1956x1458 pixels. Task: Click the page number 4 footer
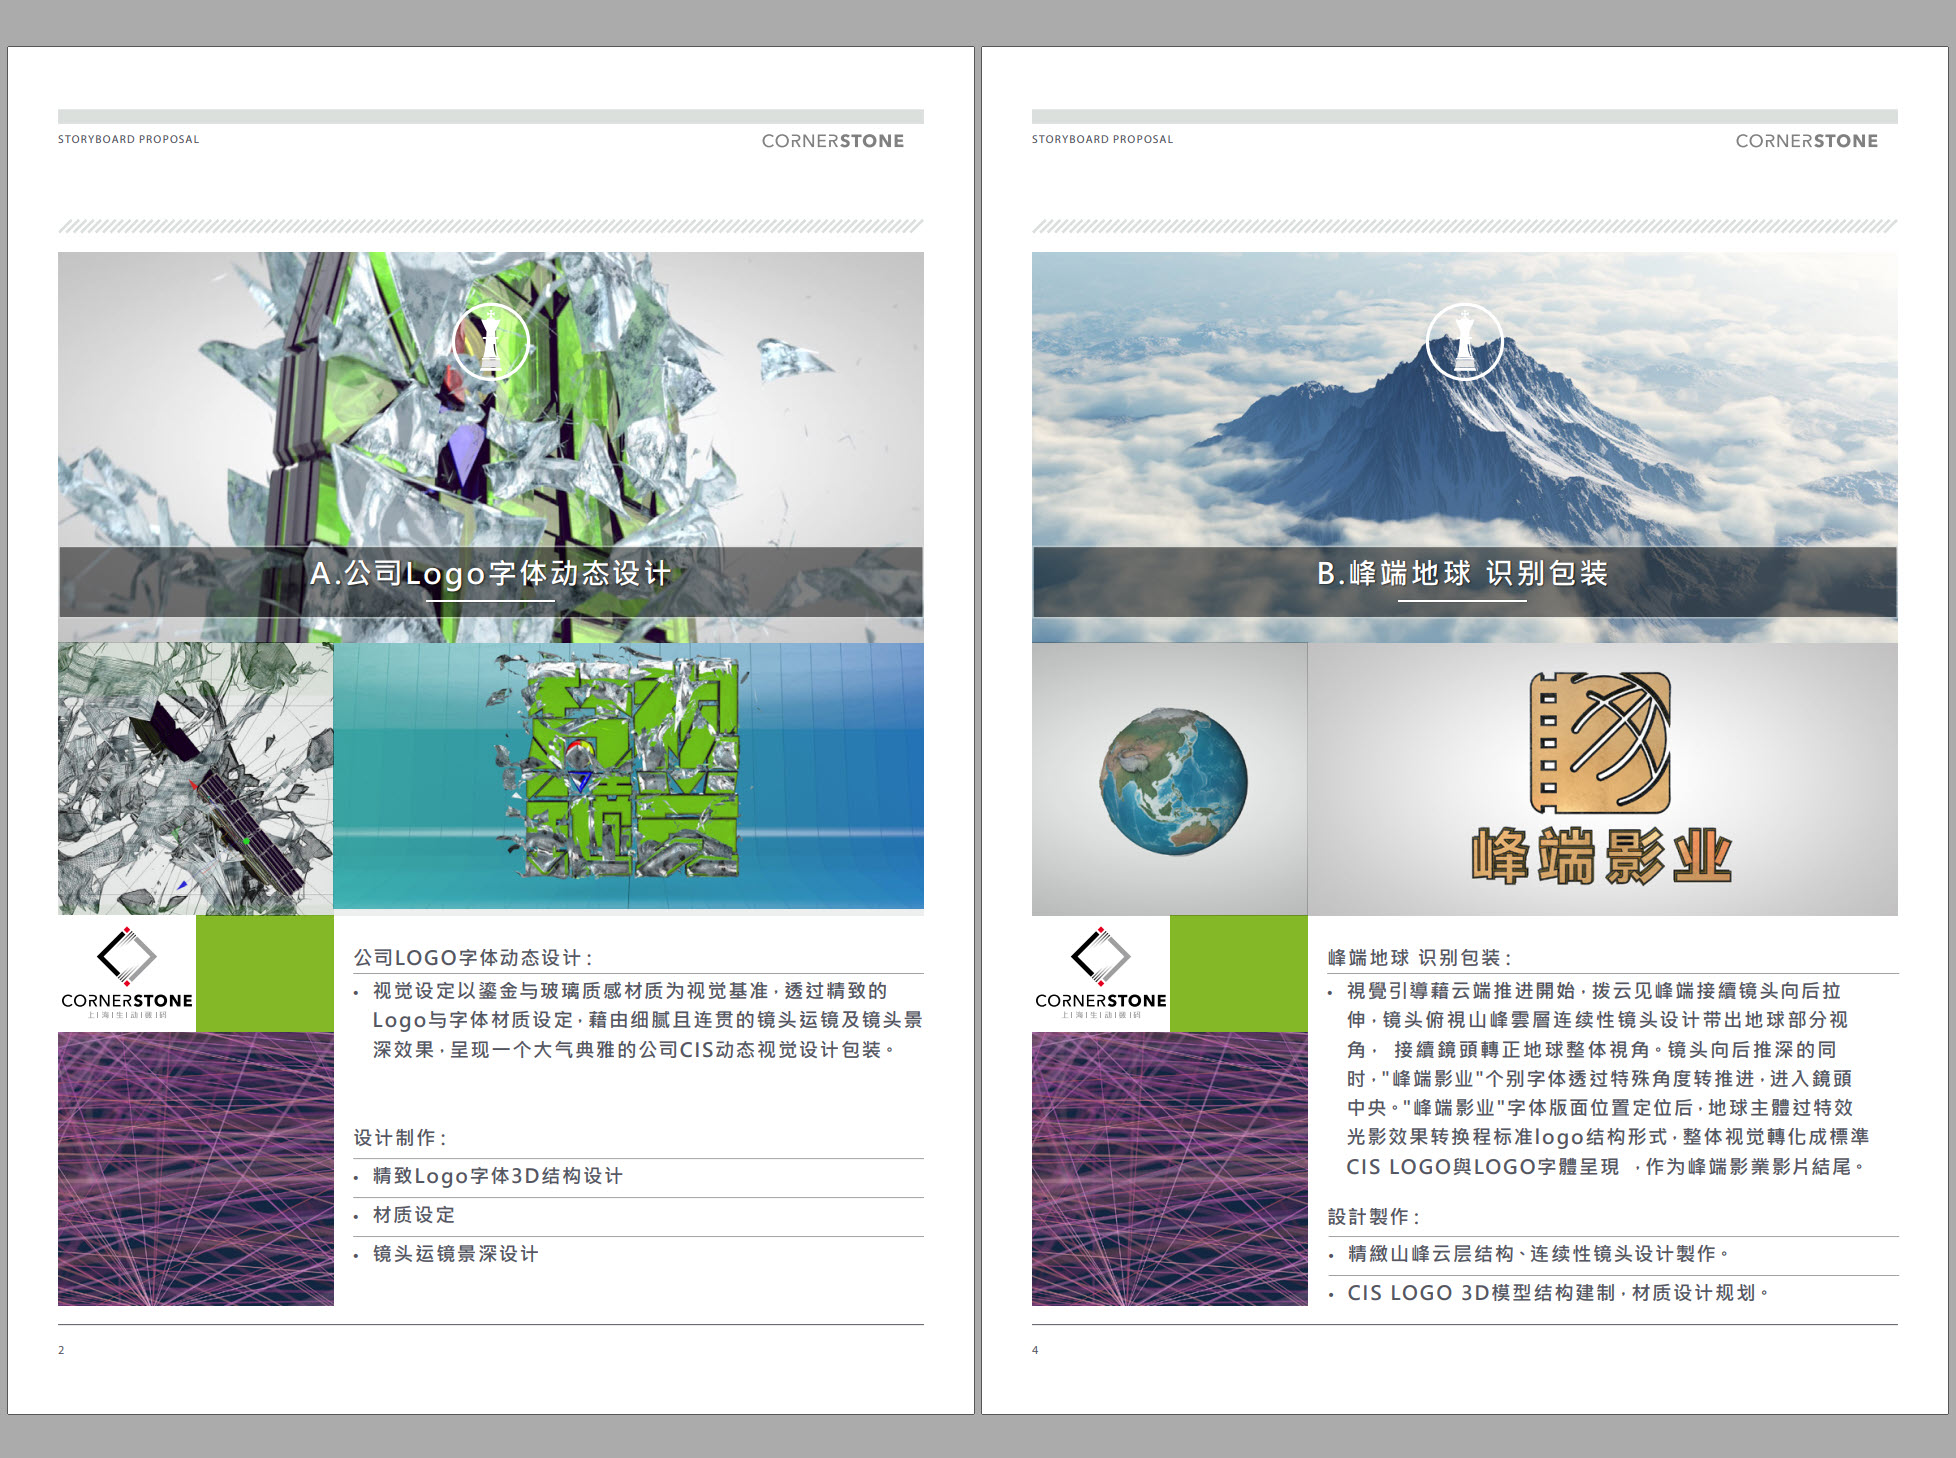click(1035, 1350)
